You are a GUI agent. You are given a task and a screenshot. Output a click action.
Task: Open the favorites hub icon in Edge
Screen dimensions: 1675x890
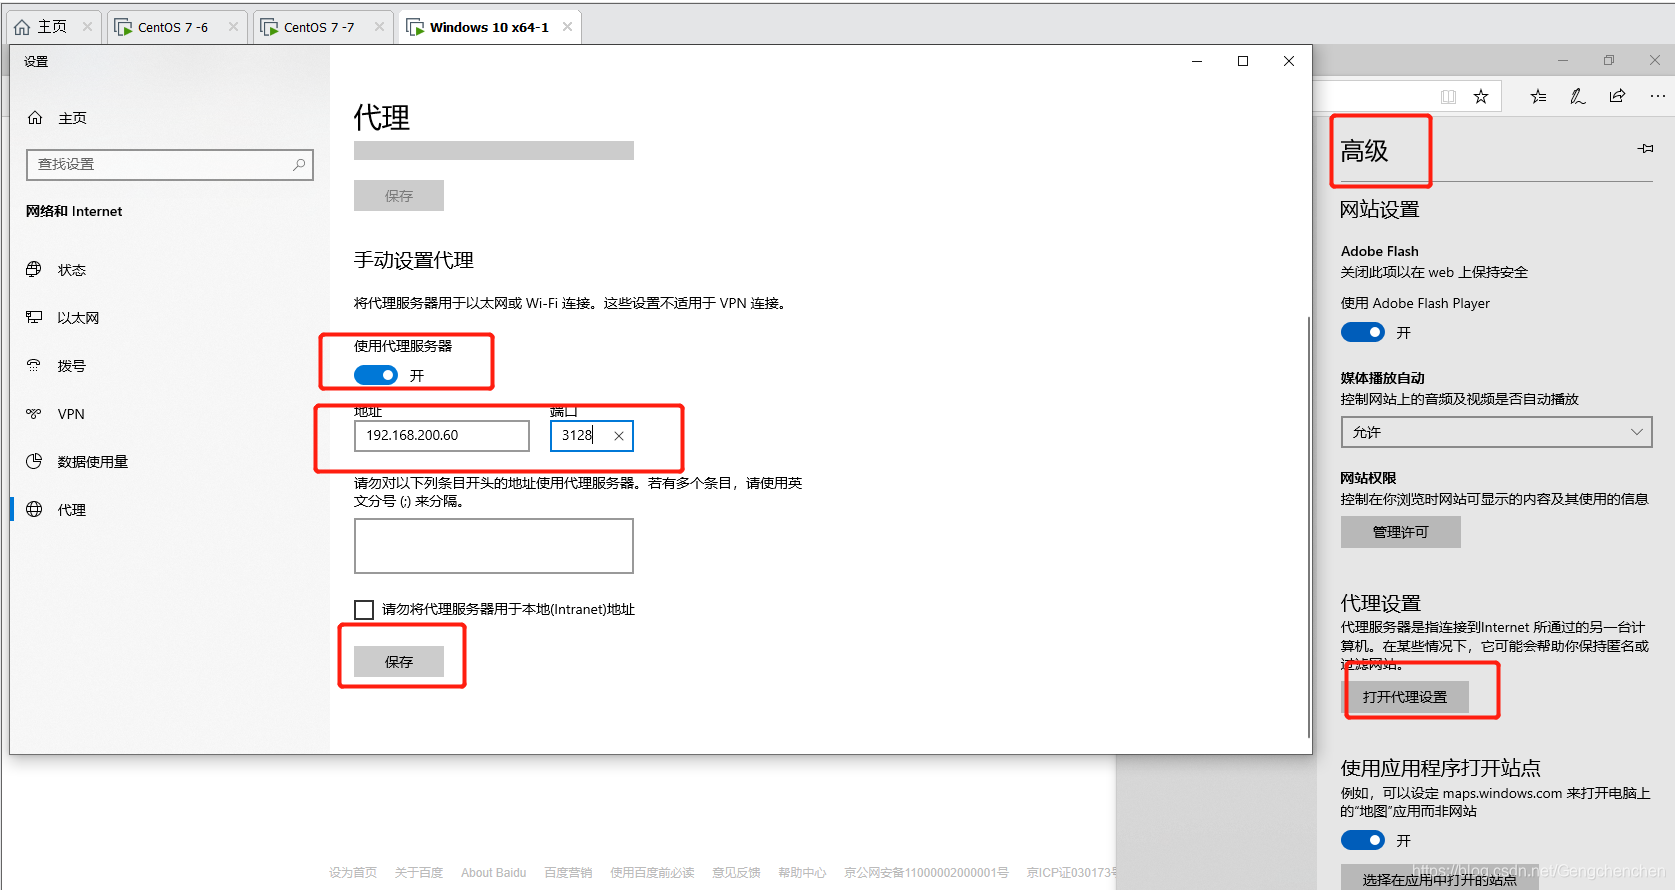tap(1538, 97)
